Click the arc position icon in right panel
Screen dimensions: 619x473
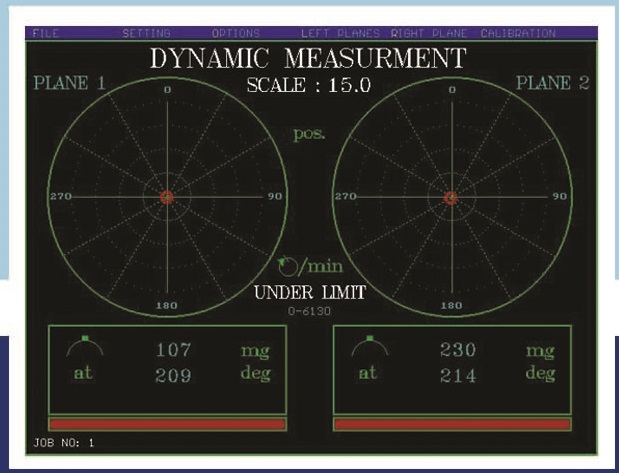tap(370, 347)
